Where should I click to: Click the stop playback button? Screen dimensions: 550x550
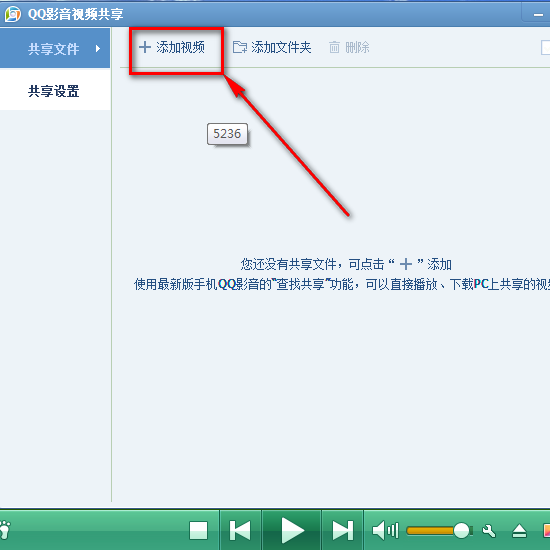[199, 530]
